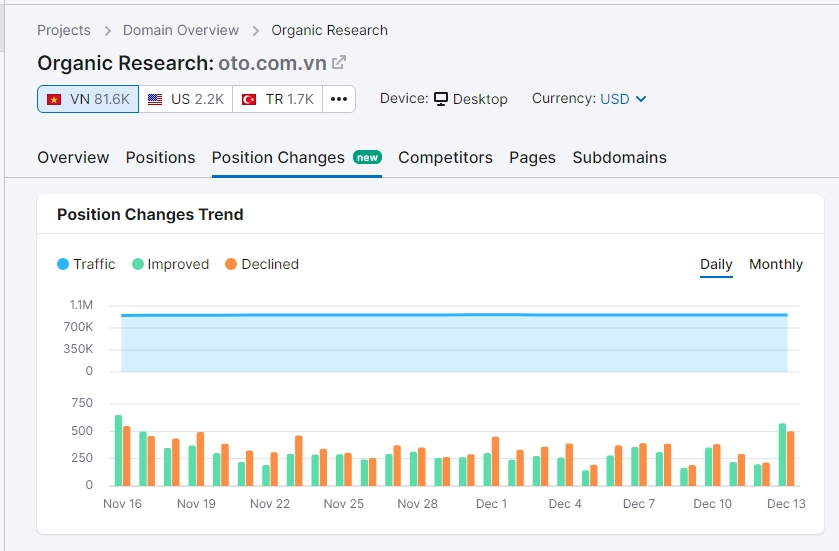This screenshot has height=551, width=839.
Task: Switch chart to Monthly view
Action: pyautogui.click(x=775, y=264)
